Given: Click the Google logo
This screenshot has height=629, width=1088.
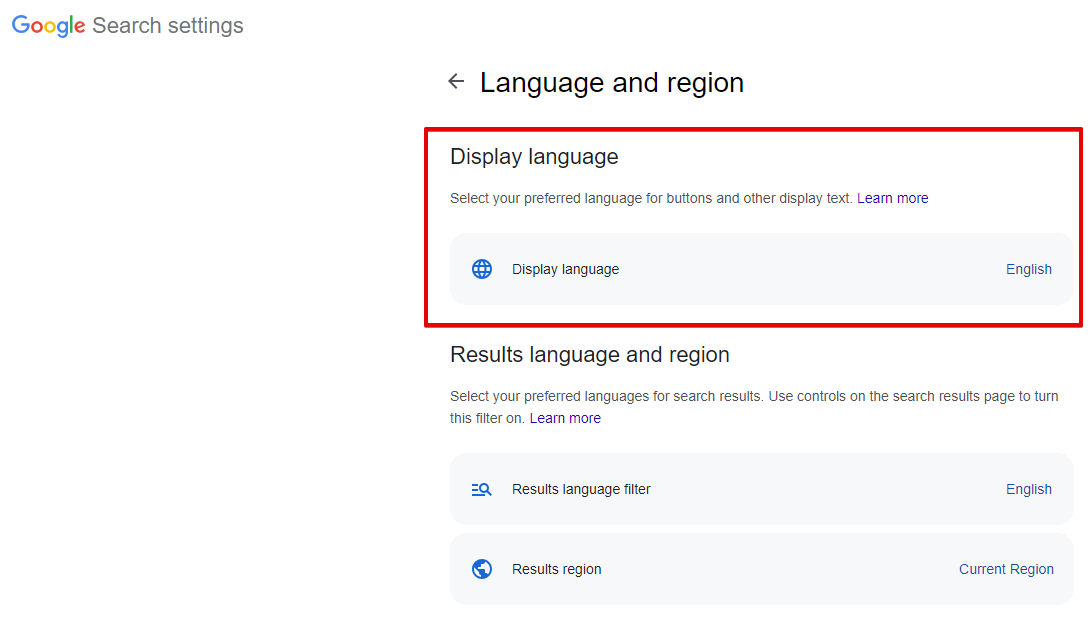Looking at the screenshot, I should pos(47,25).
